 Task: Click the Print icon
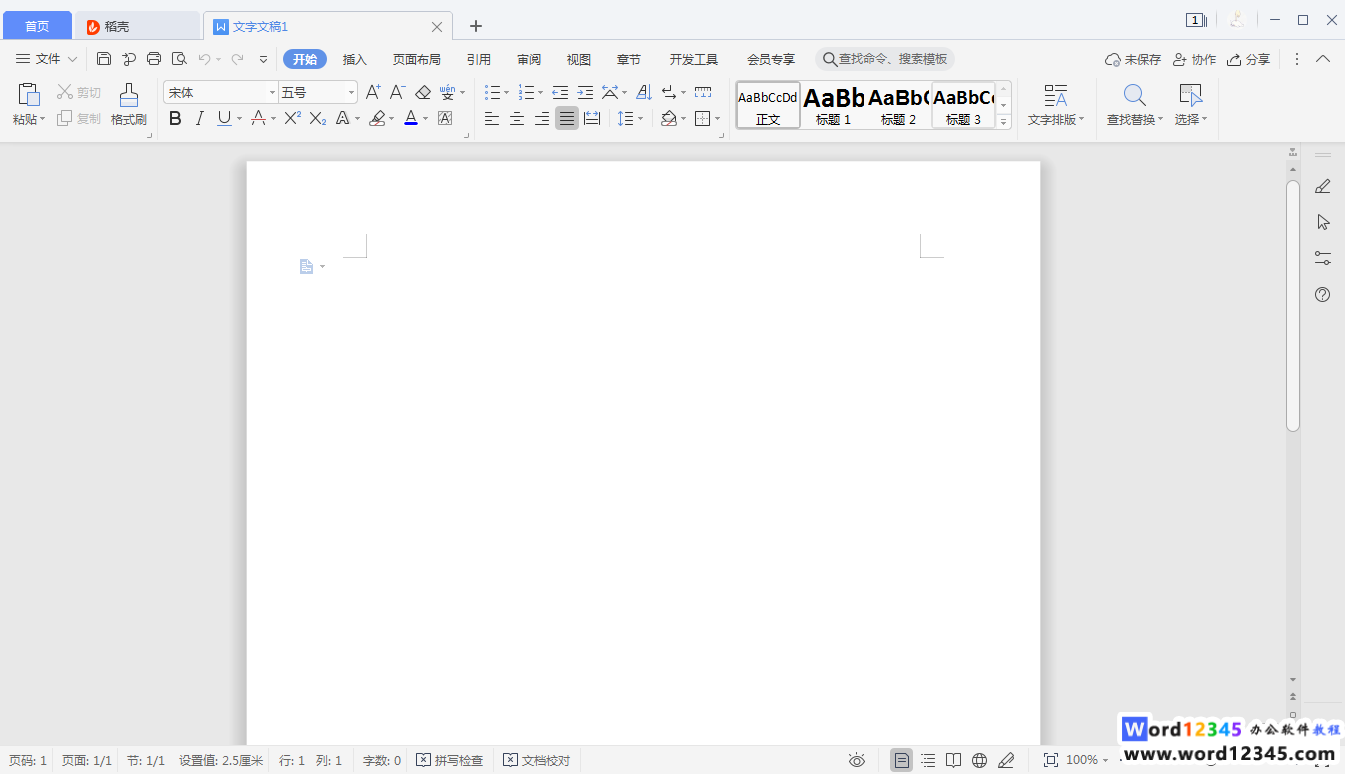(x=154, y=59)
